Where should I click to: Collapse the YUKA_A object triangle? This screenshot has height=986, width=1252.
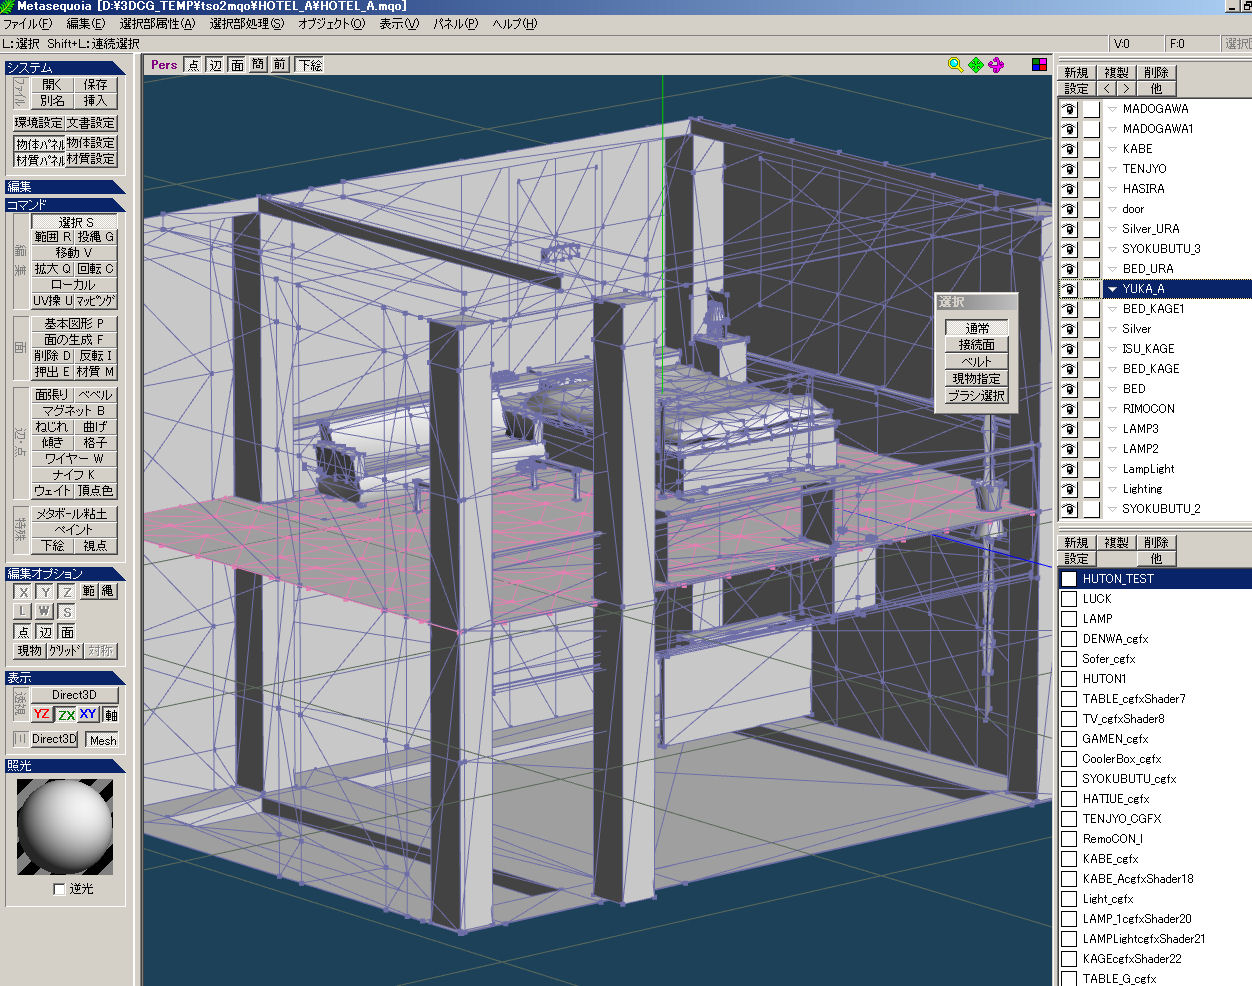click(1112, 289)
